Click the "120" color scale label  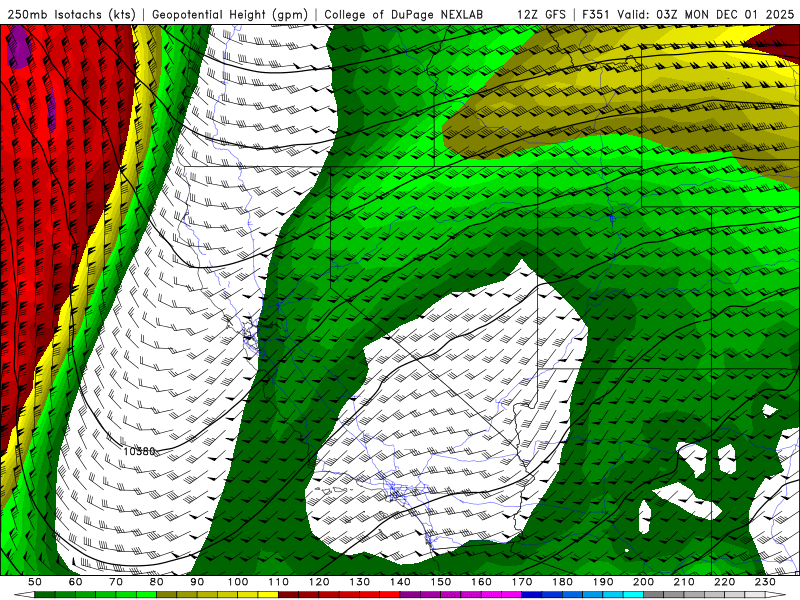319,582
